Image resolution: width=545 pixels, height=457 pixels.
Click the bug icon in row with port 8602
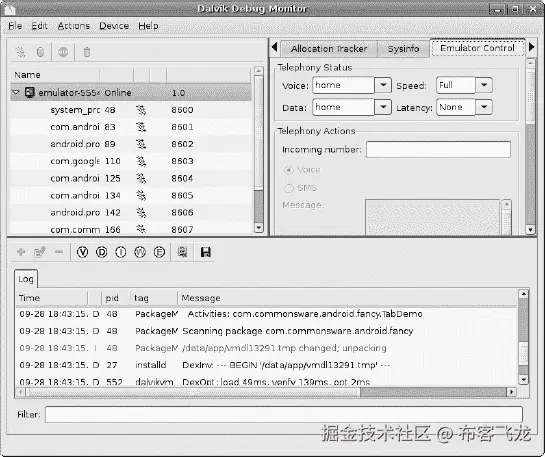141,144
